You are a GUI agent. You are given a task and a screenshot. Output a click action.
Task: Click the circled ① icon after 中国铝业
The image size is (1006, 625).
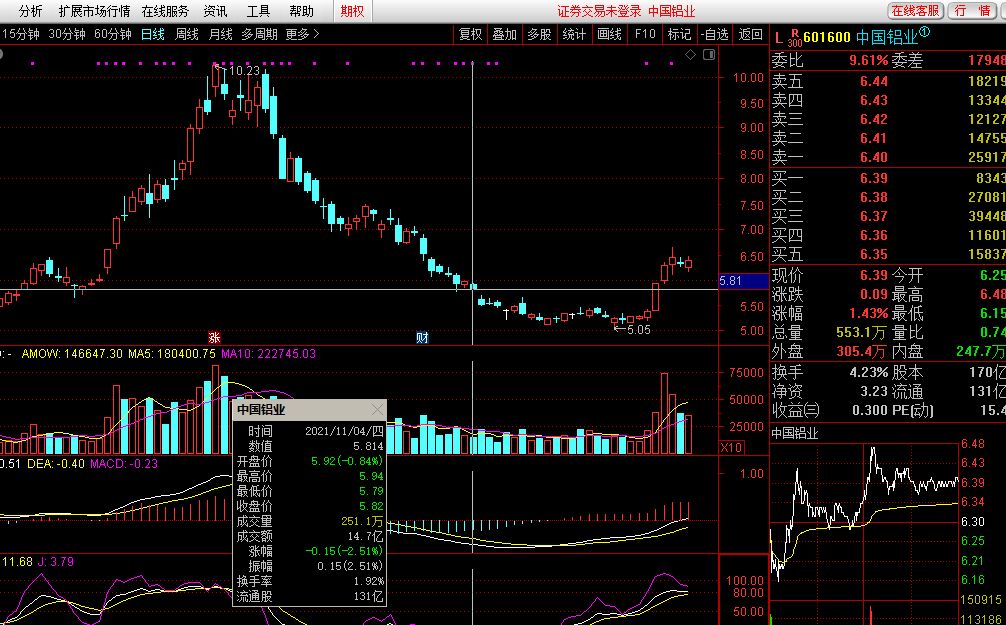[924, 32]
